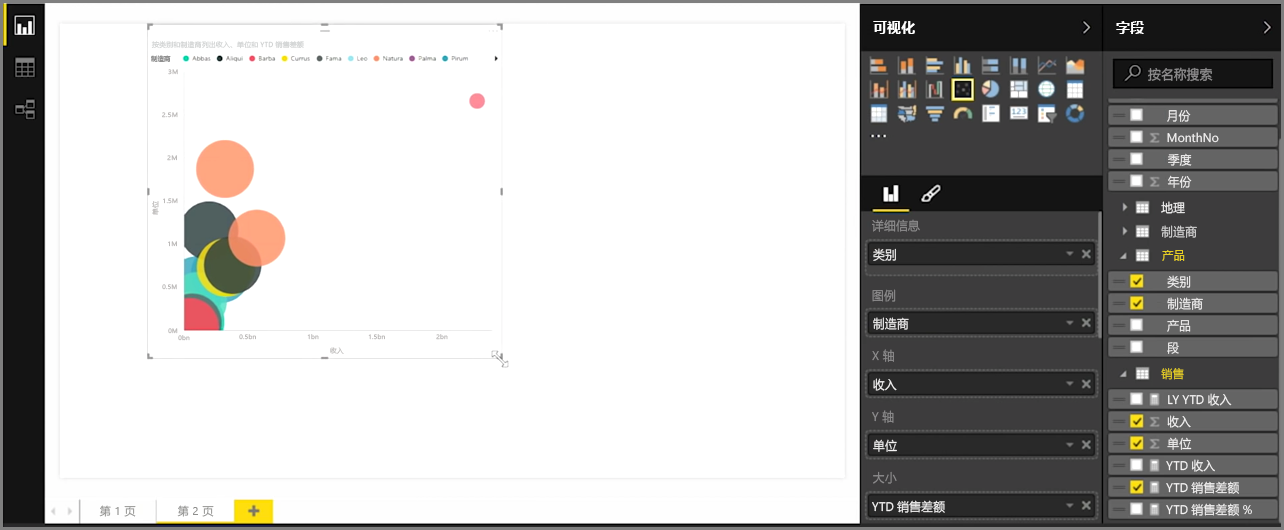This screenshot has width=1284, height=530.
Task: Open more visuals ellipsis menu
Action: [878, 135]
